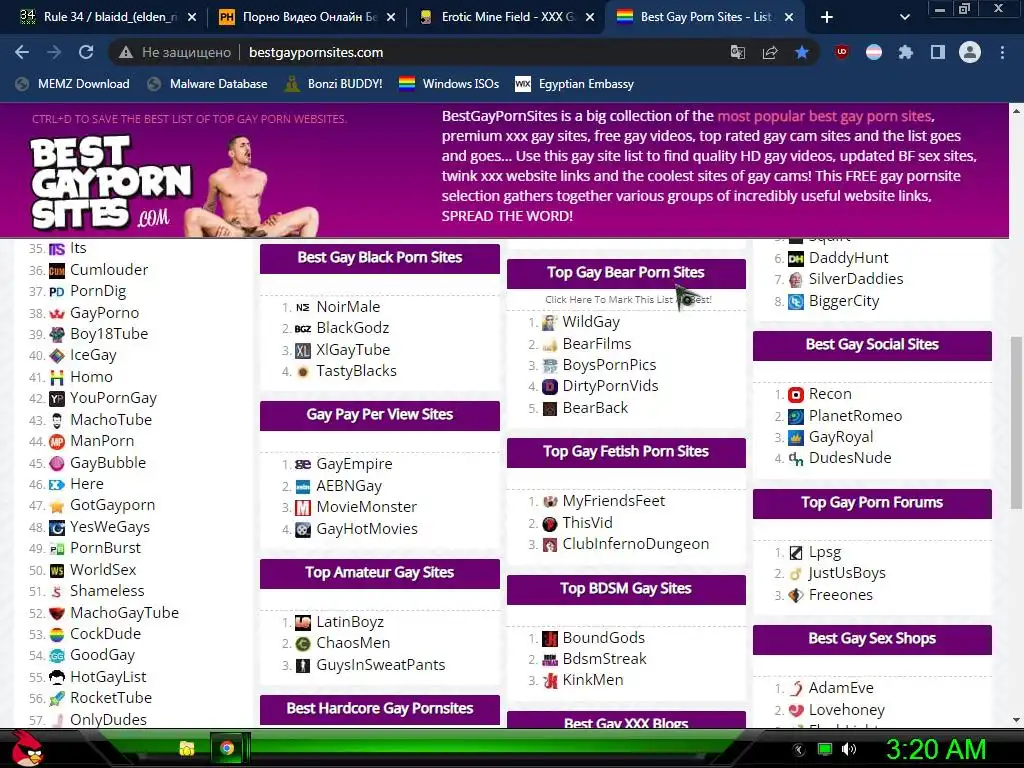Open the not-secure warning icon in address bar
The height and width of the screenshot is (768, 1024).
pos(125,52)
